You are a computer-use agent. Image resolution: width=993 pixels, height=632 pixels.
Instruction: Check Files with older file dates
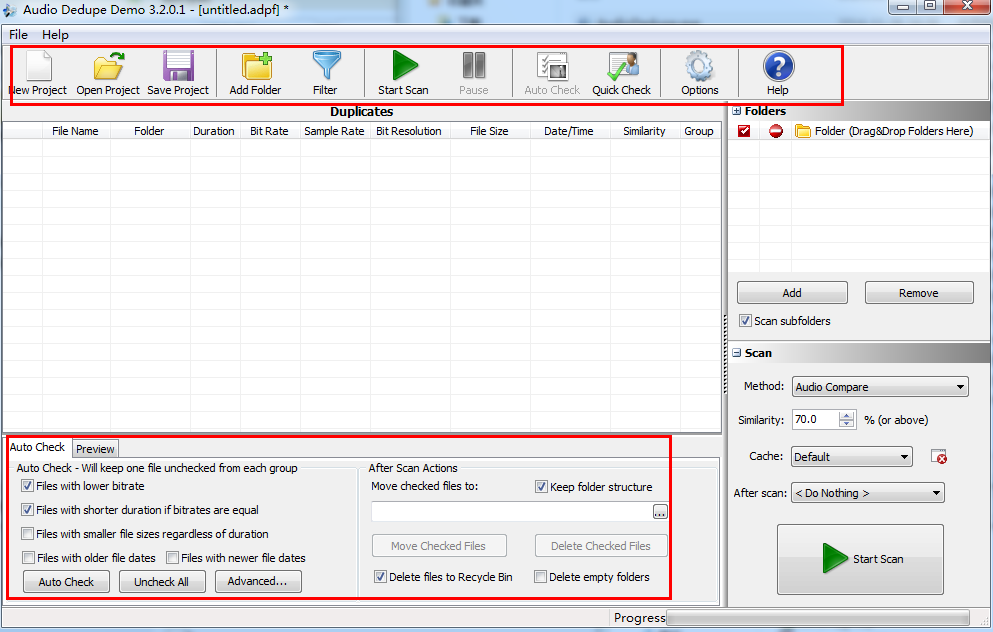pyautogui.click(x=28, y=558)
